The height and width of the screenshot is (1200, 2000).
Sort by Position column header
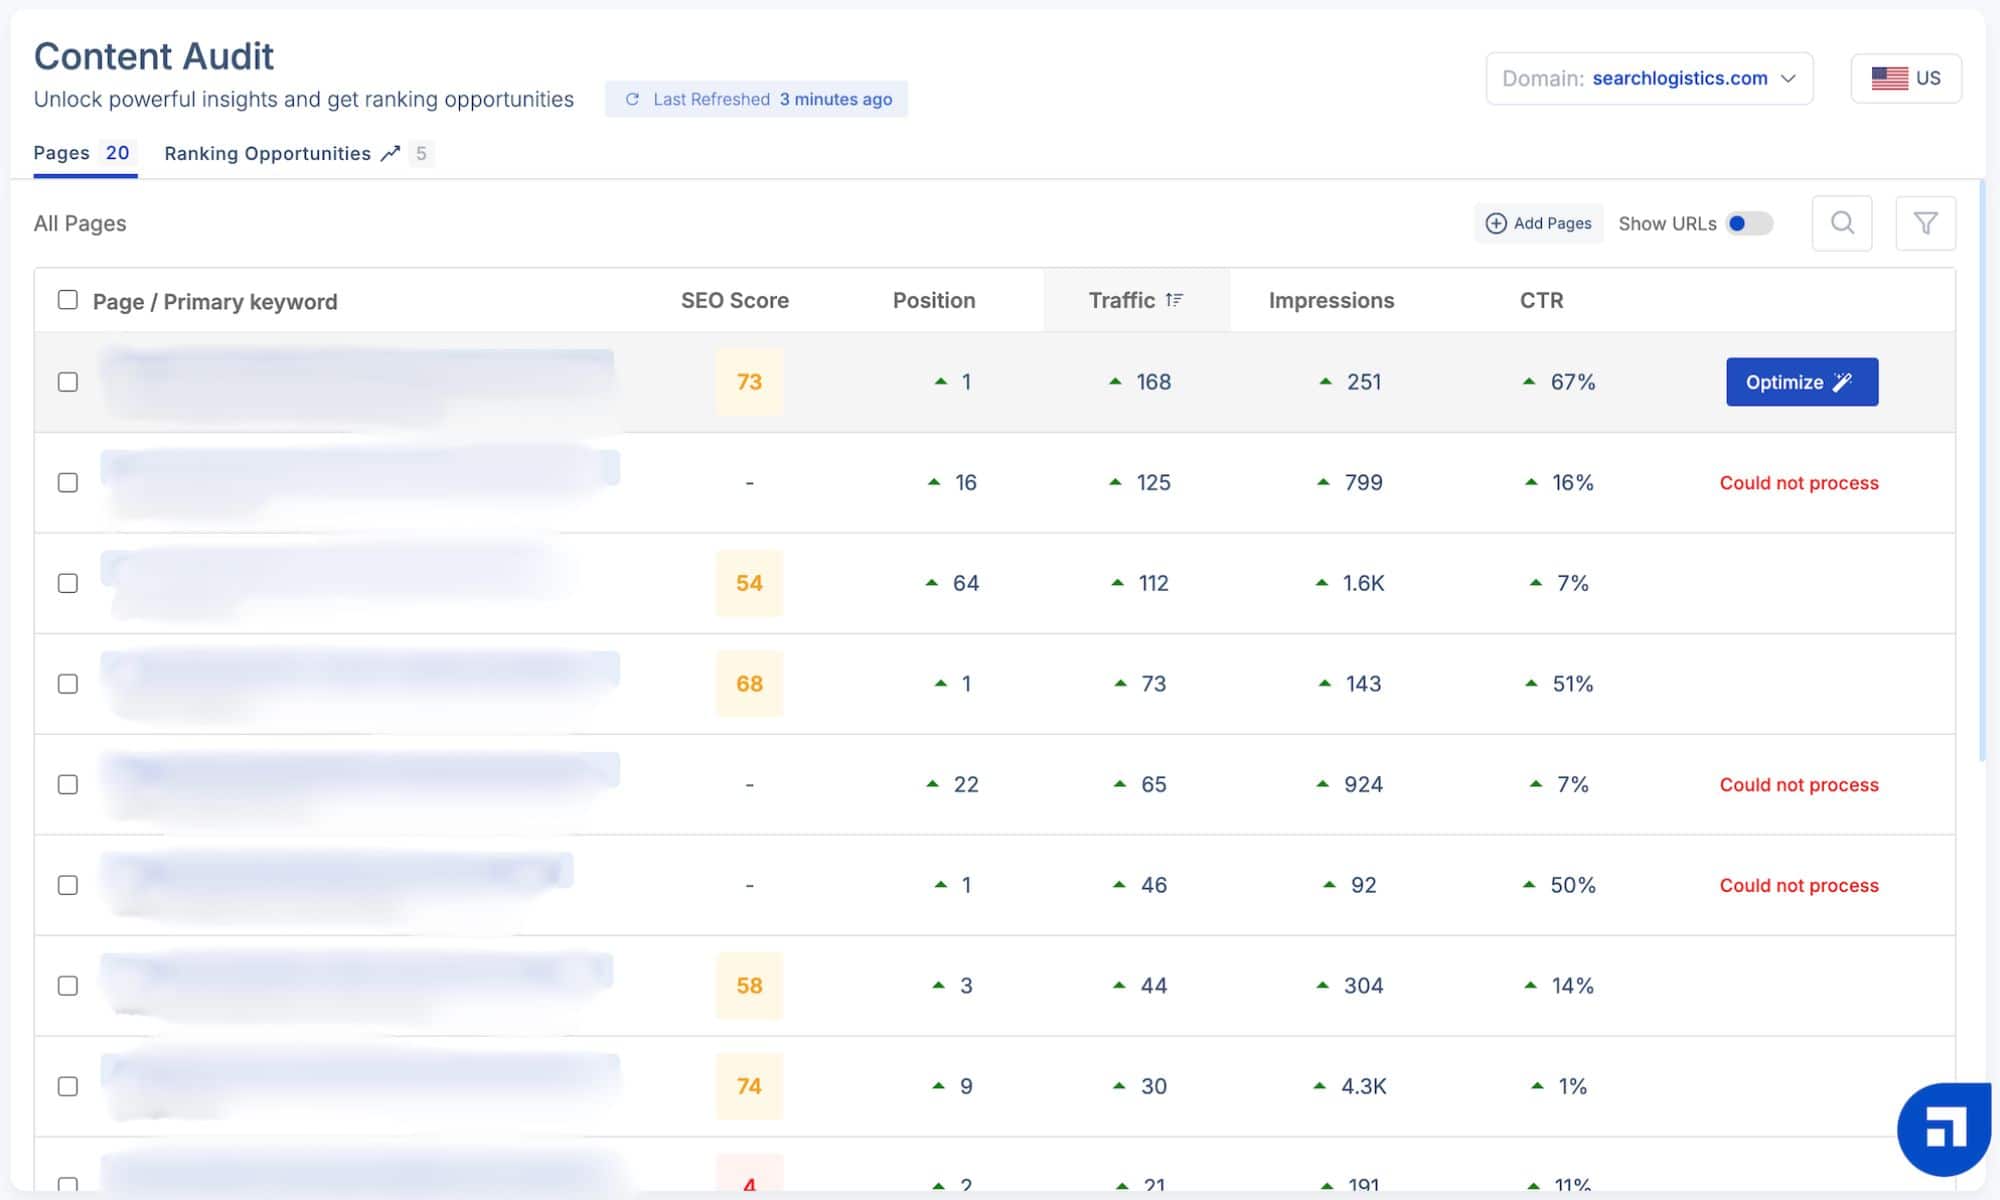933,300
